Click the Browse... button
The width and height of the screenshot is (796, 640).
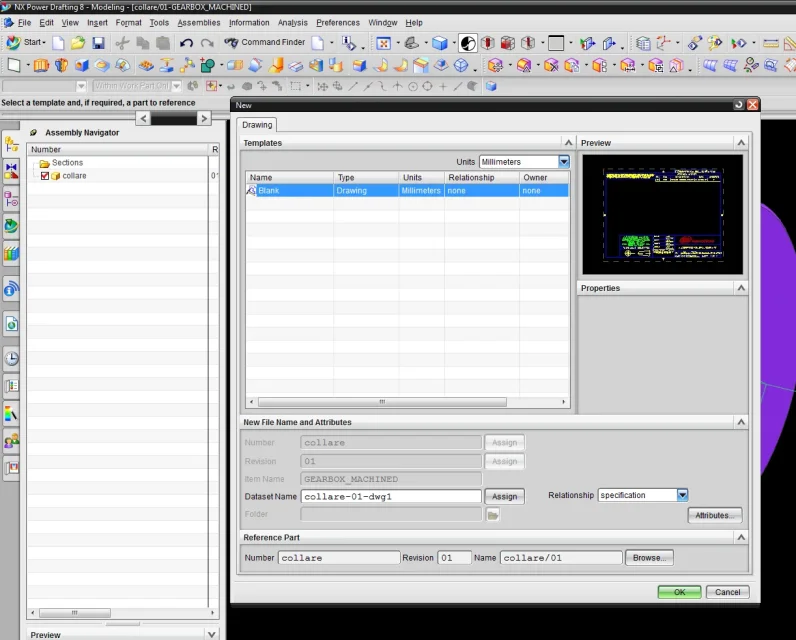click(x=649, y=558)
